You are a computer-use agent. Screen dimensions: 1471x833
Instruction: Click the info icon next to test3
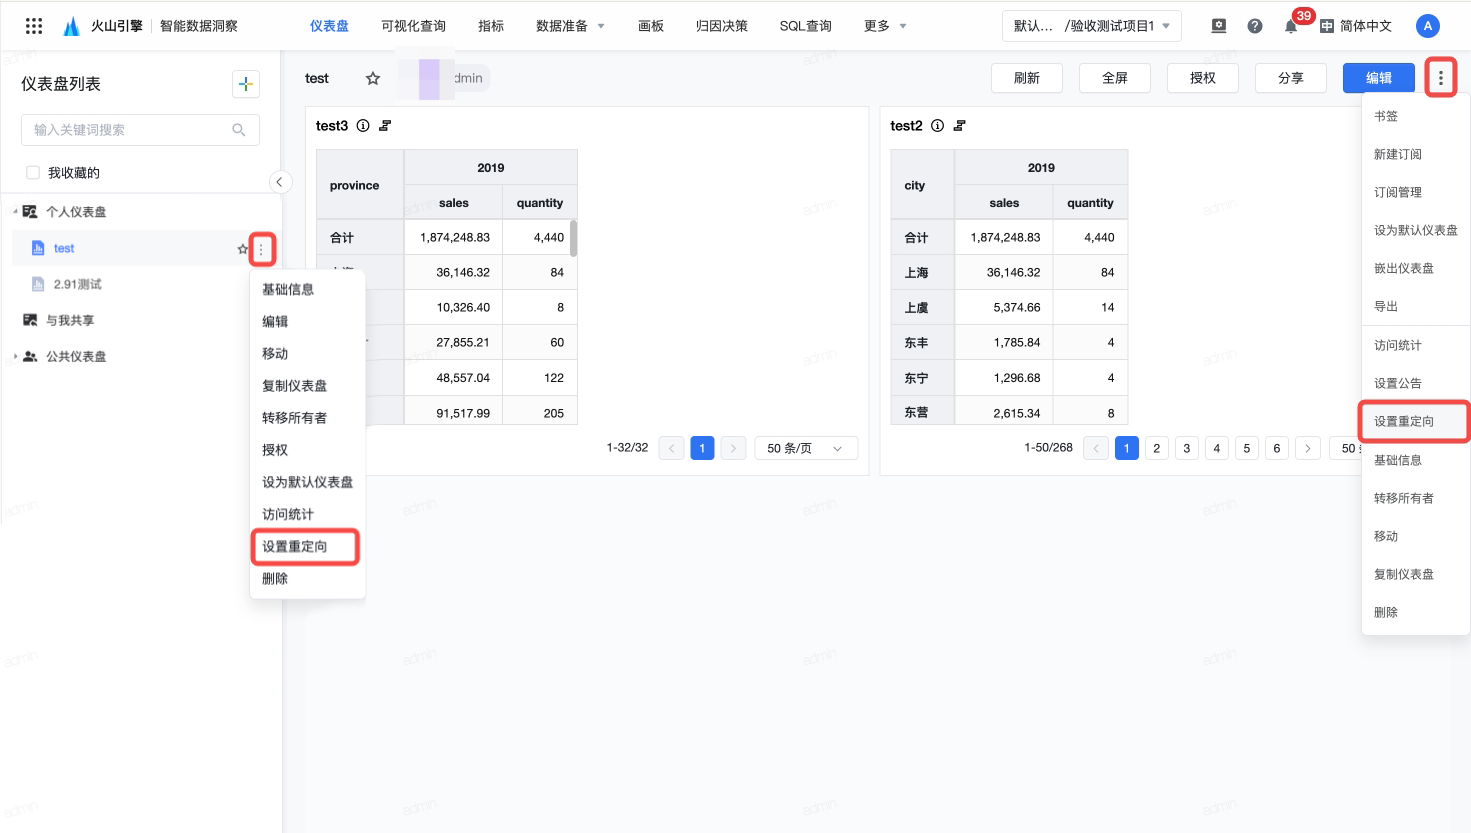363,126
